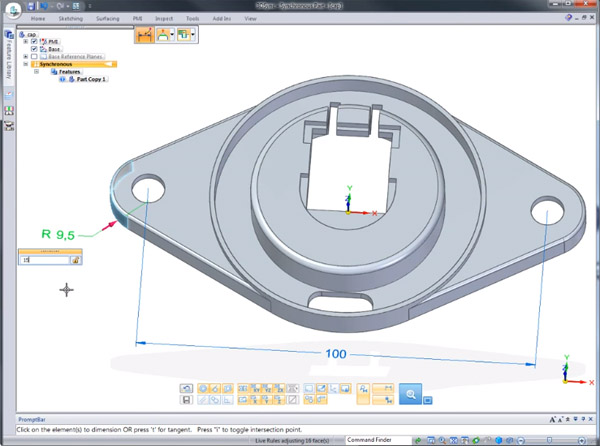The width and height of the screenshot is (600, 446).
Task: Click the Save icon in quick access toolbar
Action: [x=31, y=6]
